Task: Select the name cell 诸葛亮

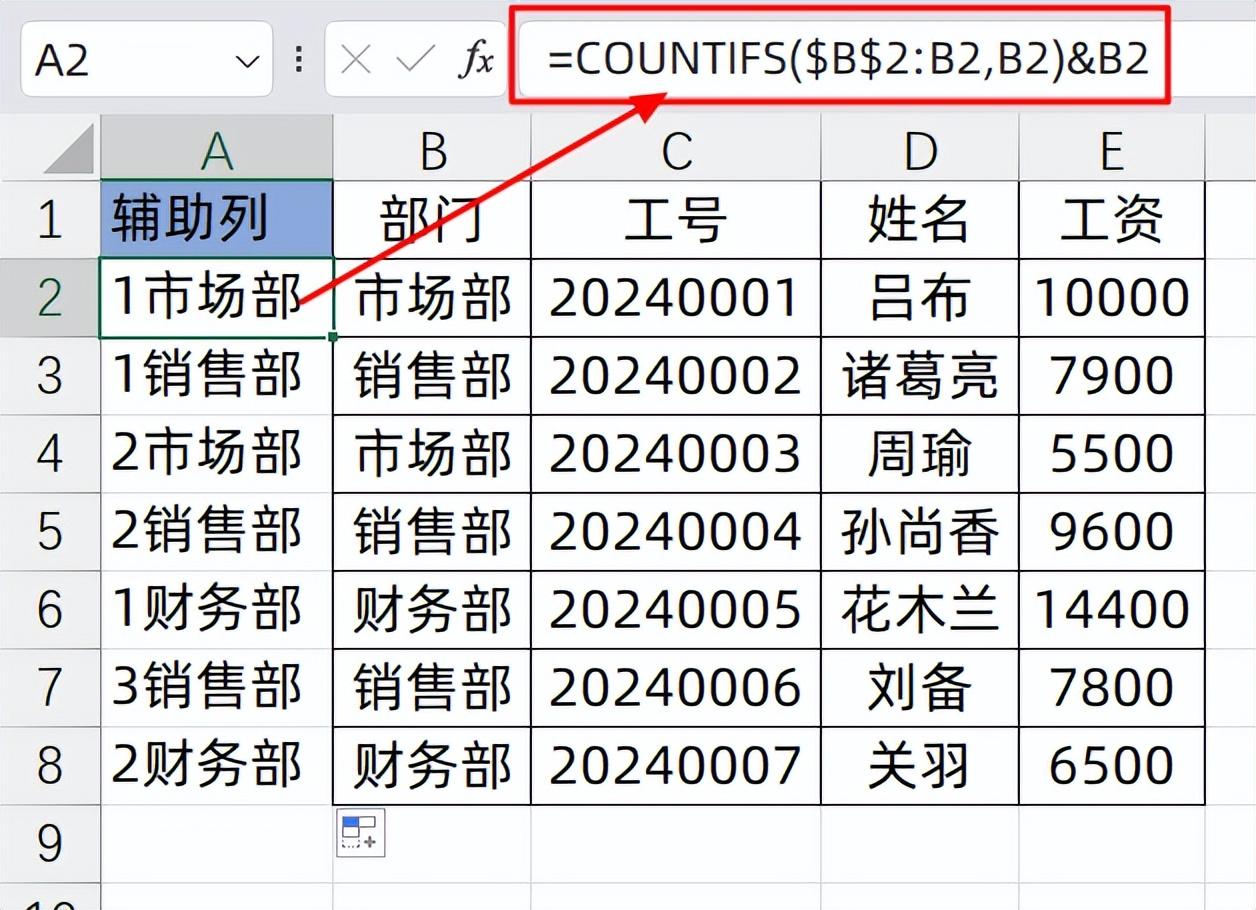Action: 919,375
